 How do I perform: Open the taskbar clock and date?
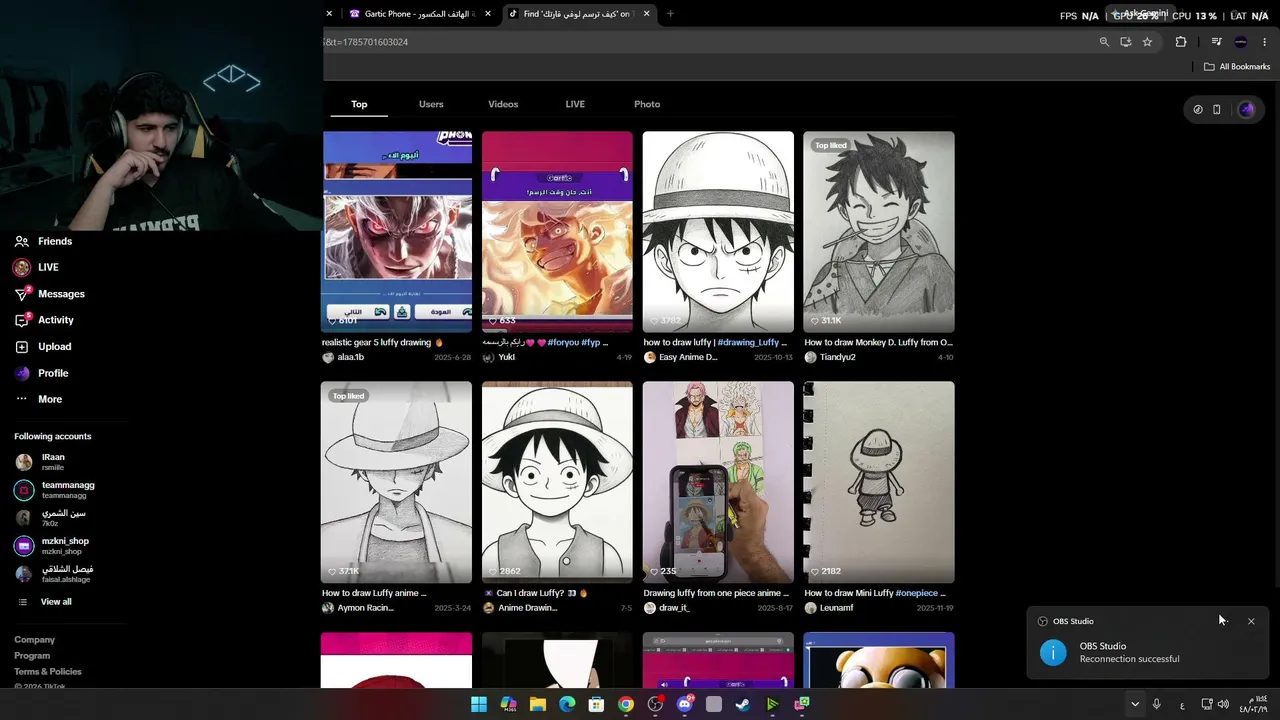1255,704
